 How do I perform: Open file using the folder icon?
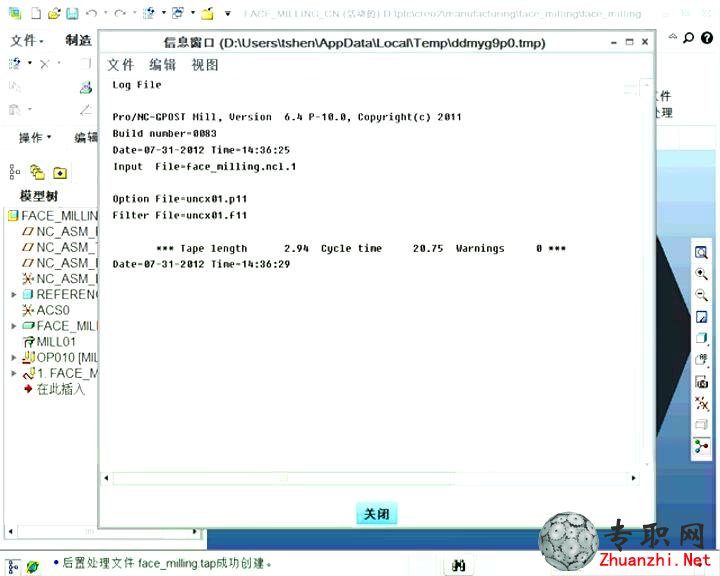pyautogui.click(x=54, y=13)
